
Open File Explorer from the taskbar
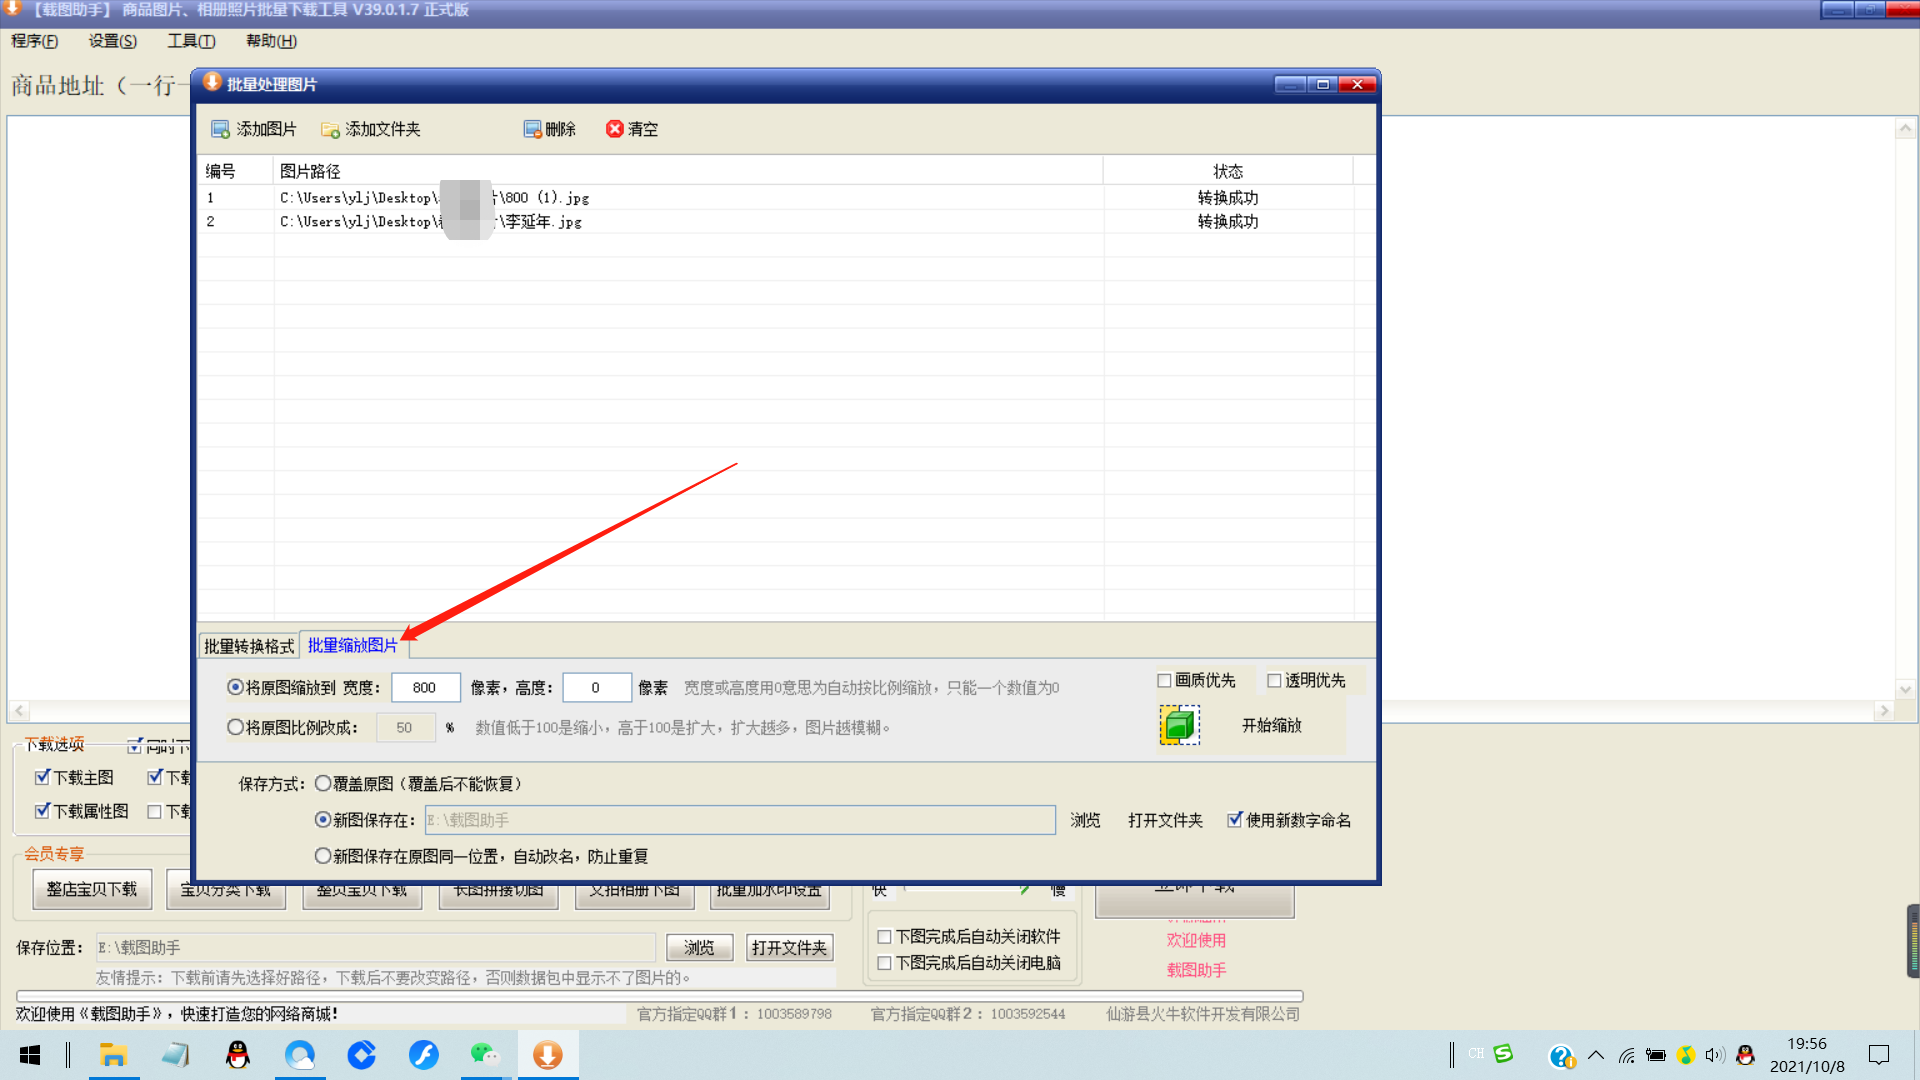113,1055
